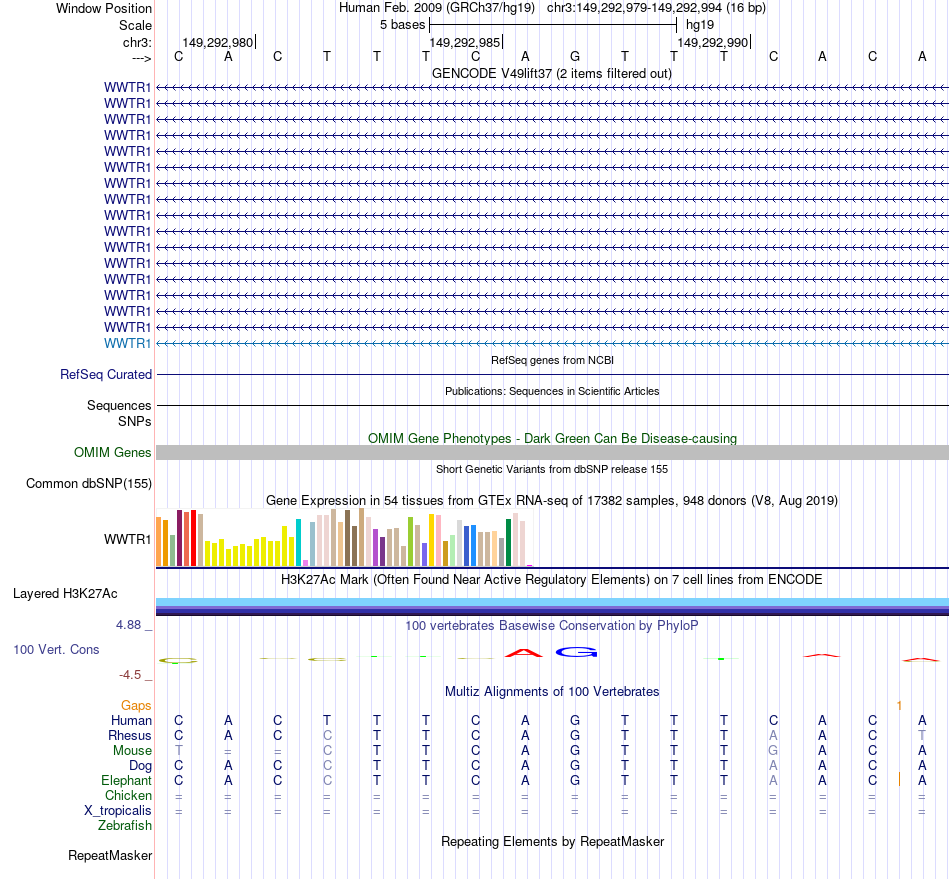
Task: Click the gray OMIM Genes bar
Action: click(552, 453)
